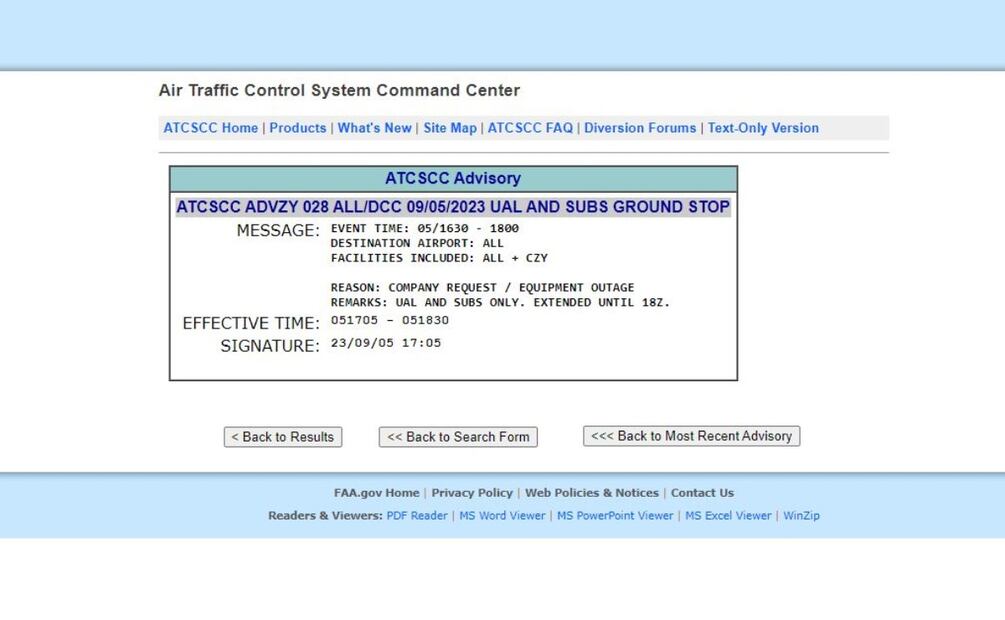This screenshot has height=620, width=1005.
Task: Switch to Text-Only Version
Action: click(763, 128)
